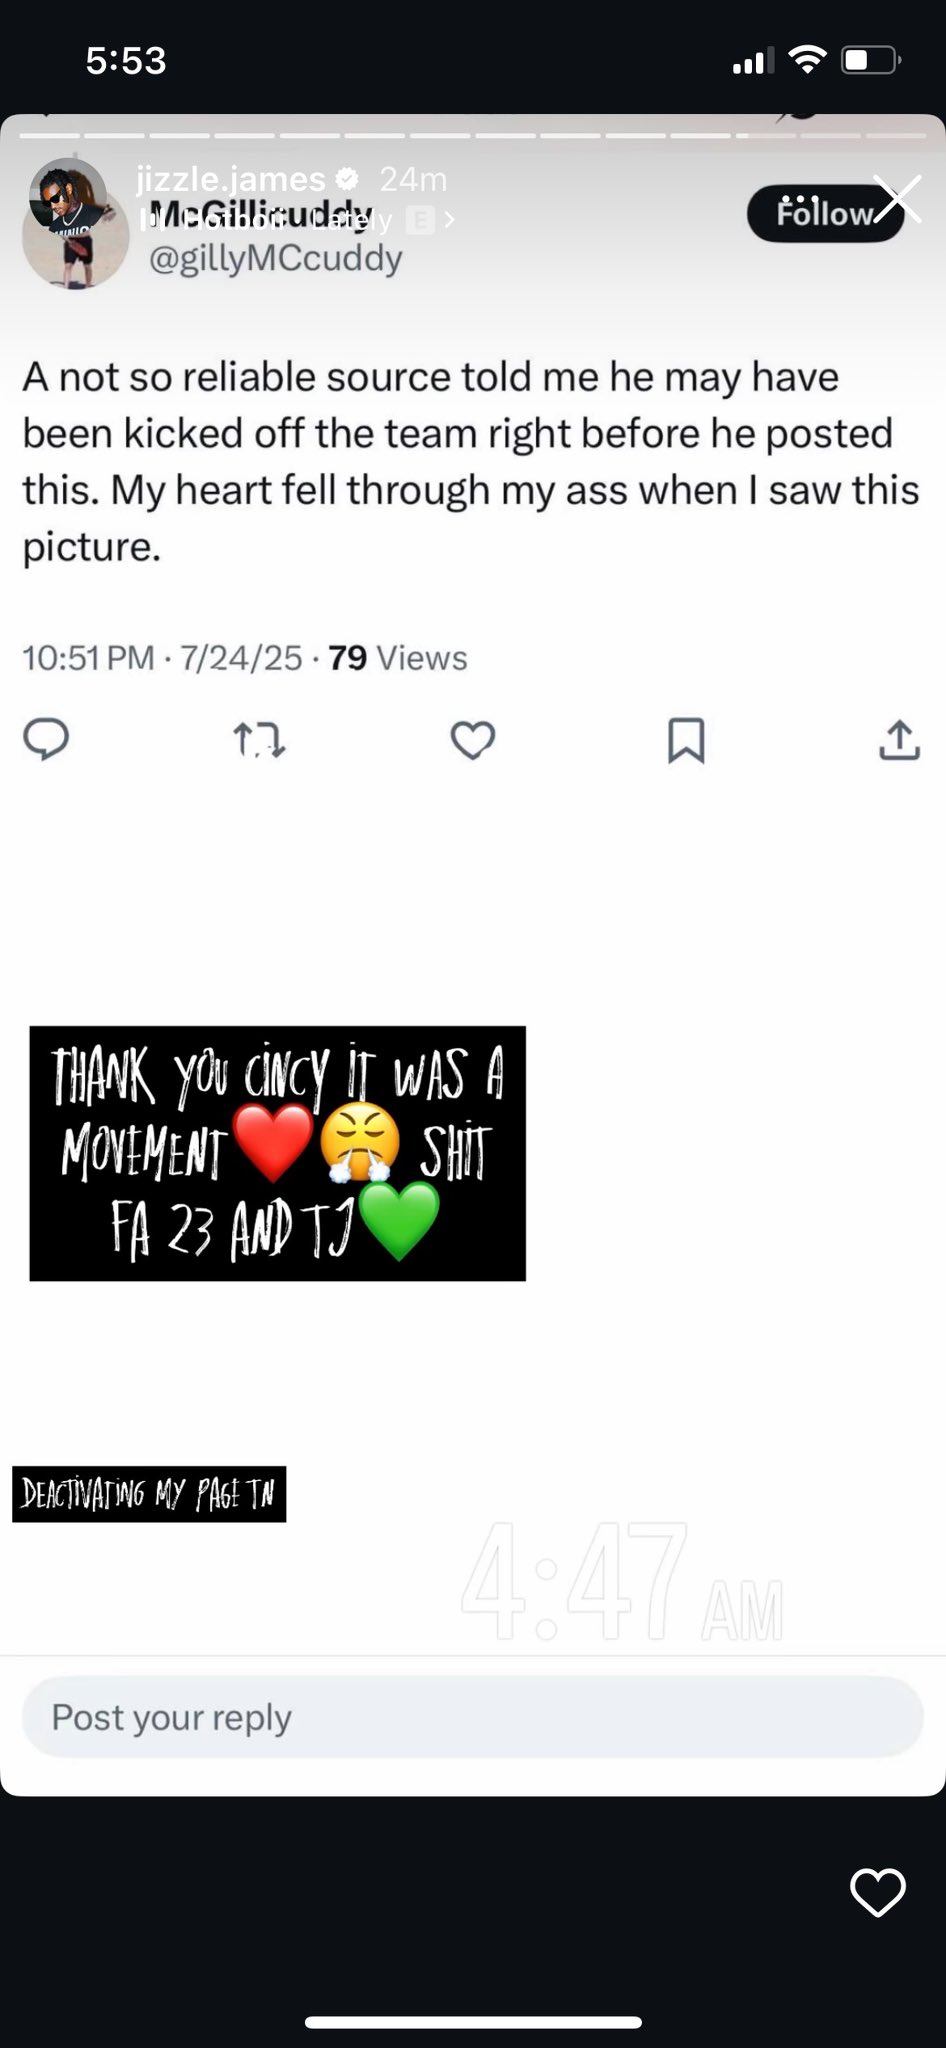Tap the Wi-Fi status icon

click(x=806, y=61)
